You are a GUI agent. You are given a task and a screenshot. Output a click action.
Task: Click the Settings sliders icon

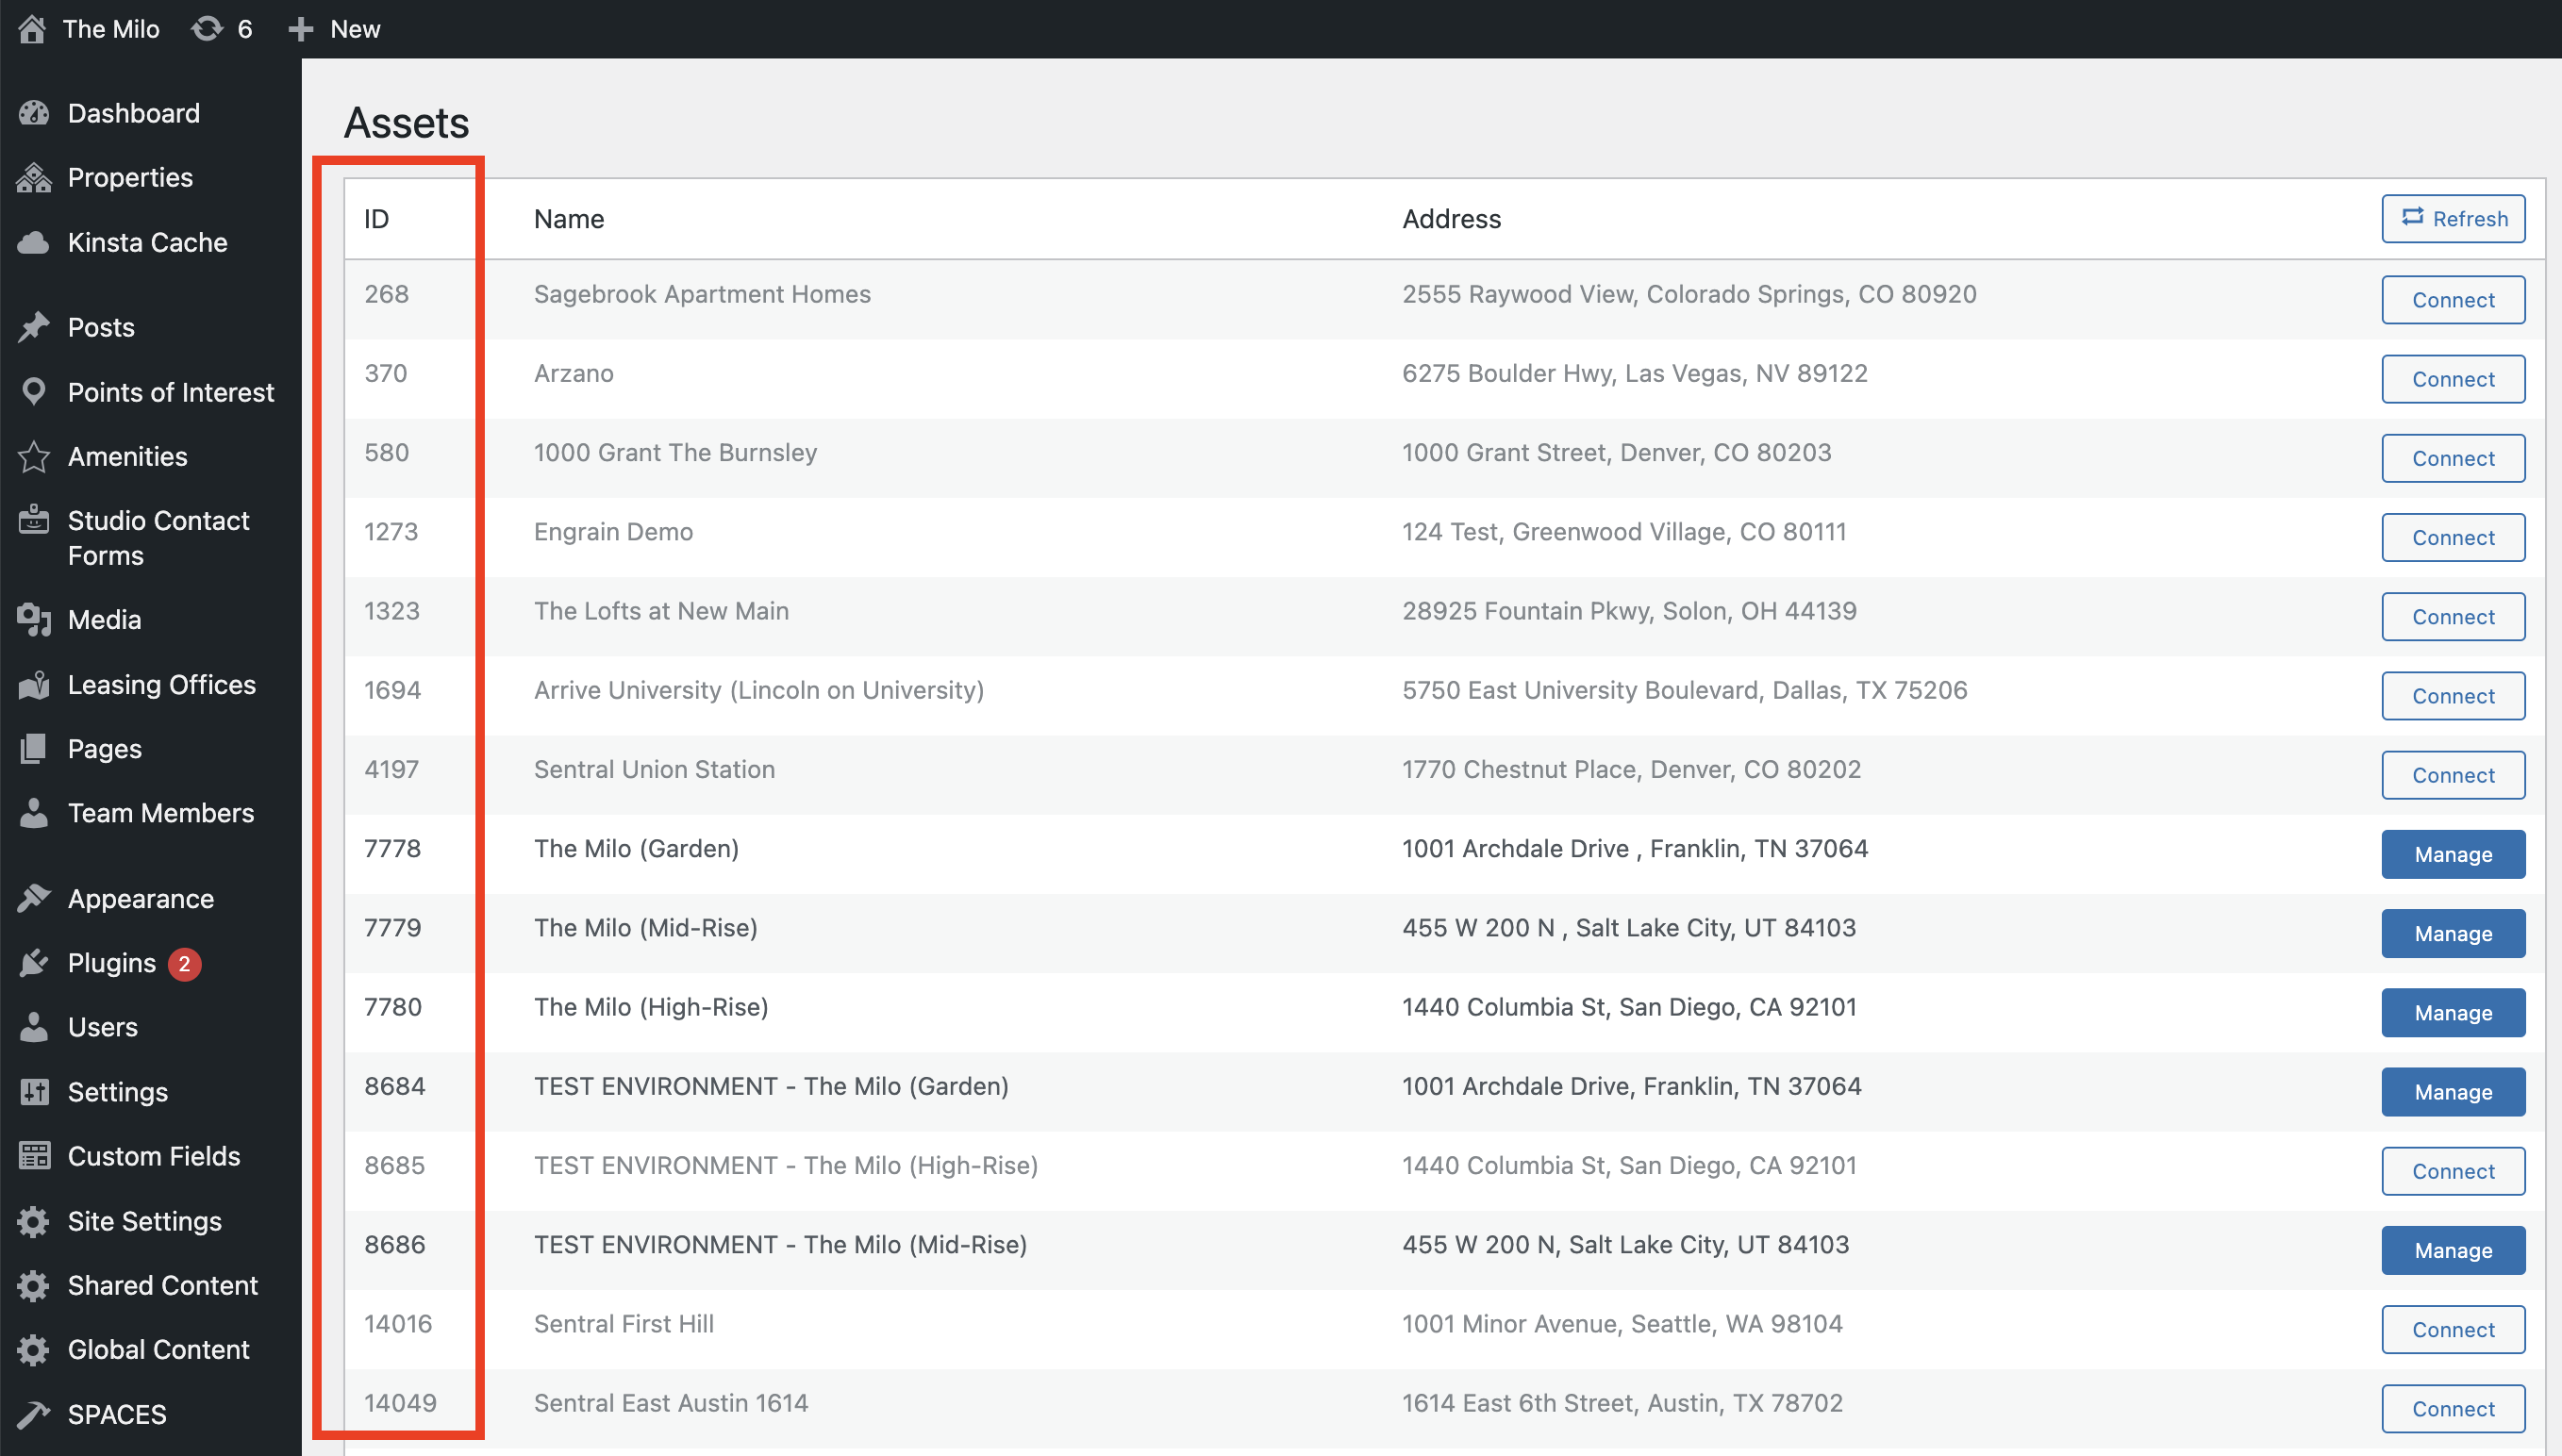[34, 1092]
